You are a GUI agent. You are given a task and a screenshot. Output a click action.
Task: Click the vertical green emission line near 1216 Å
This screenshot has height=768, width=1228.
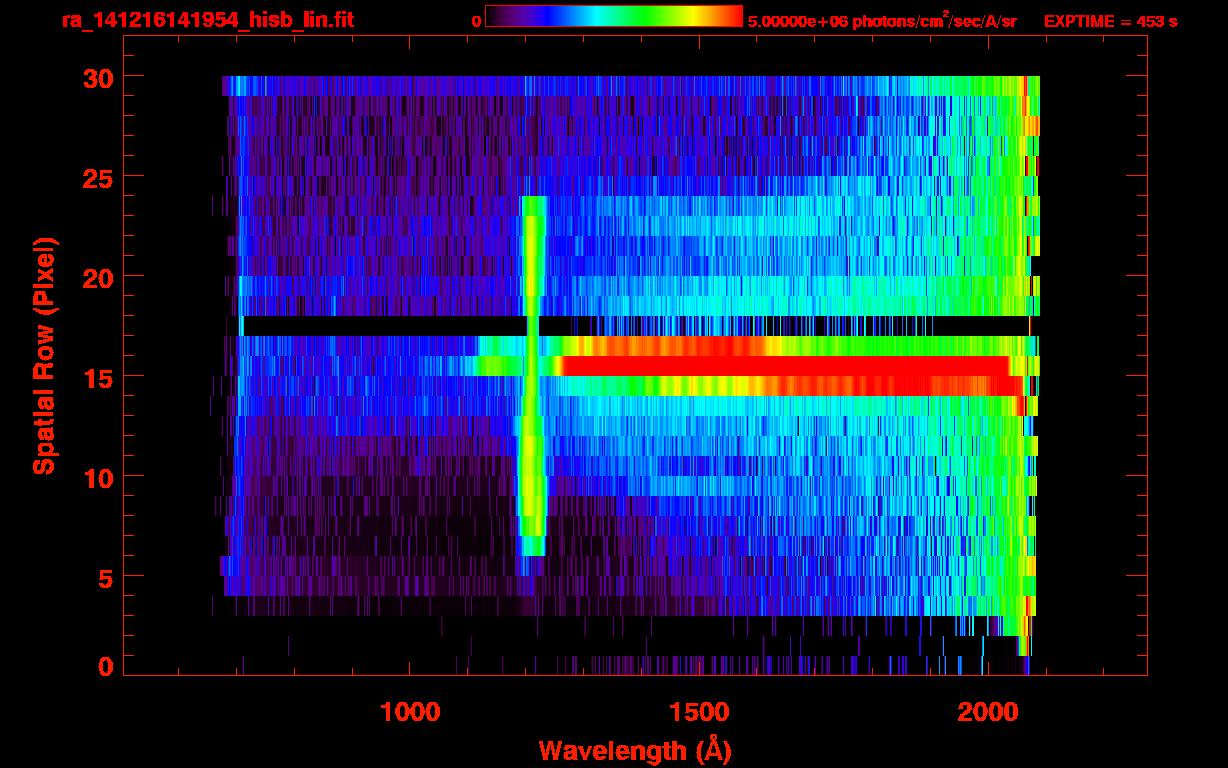click(532, 376)
